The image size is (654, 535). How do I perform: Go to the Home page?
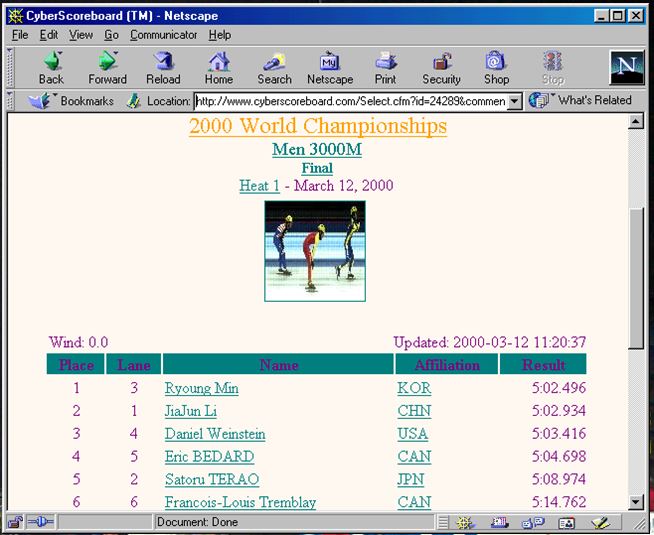point(218,67)
